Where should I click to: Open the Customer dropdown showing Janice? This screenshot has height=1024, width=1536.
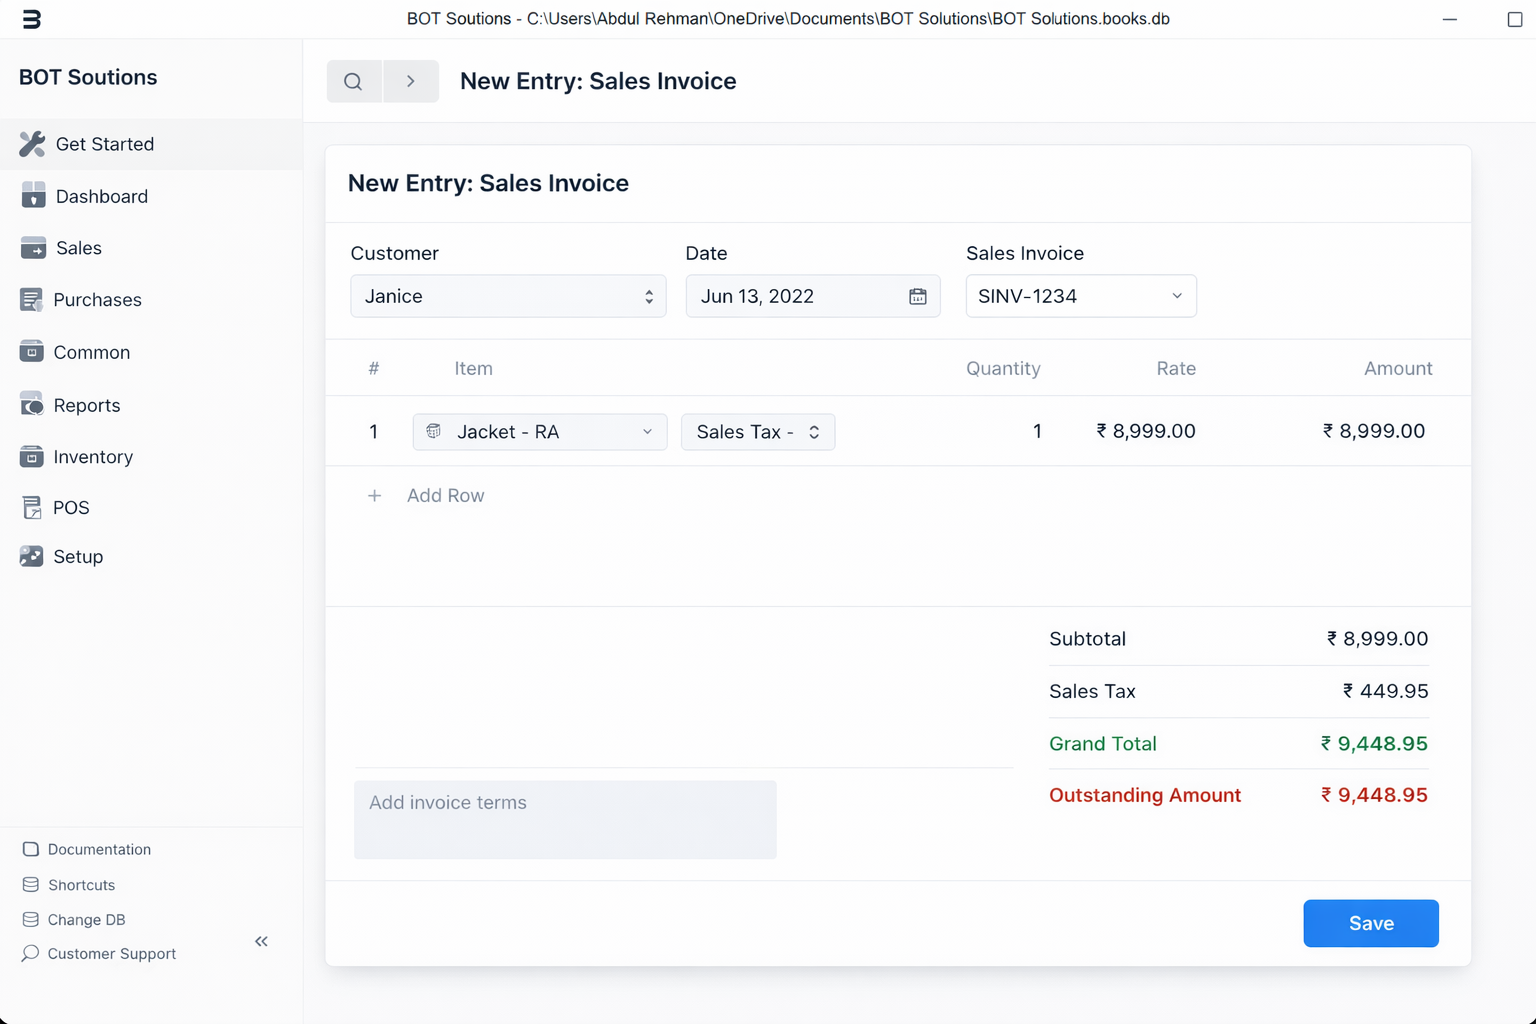508,297
